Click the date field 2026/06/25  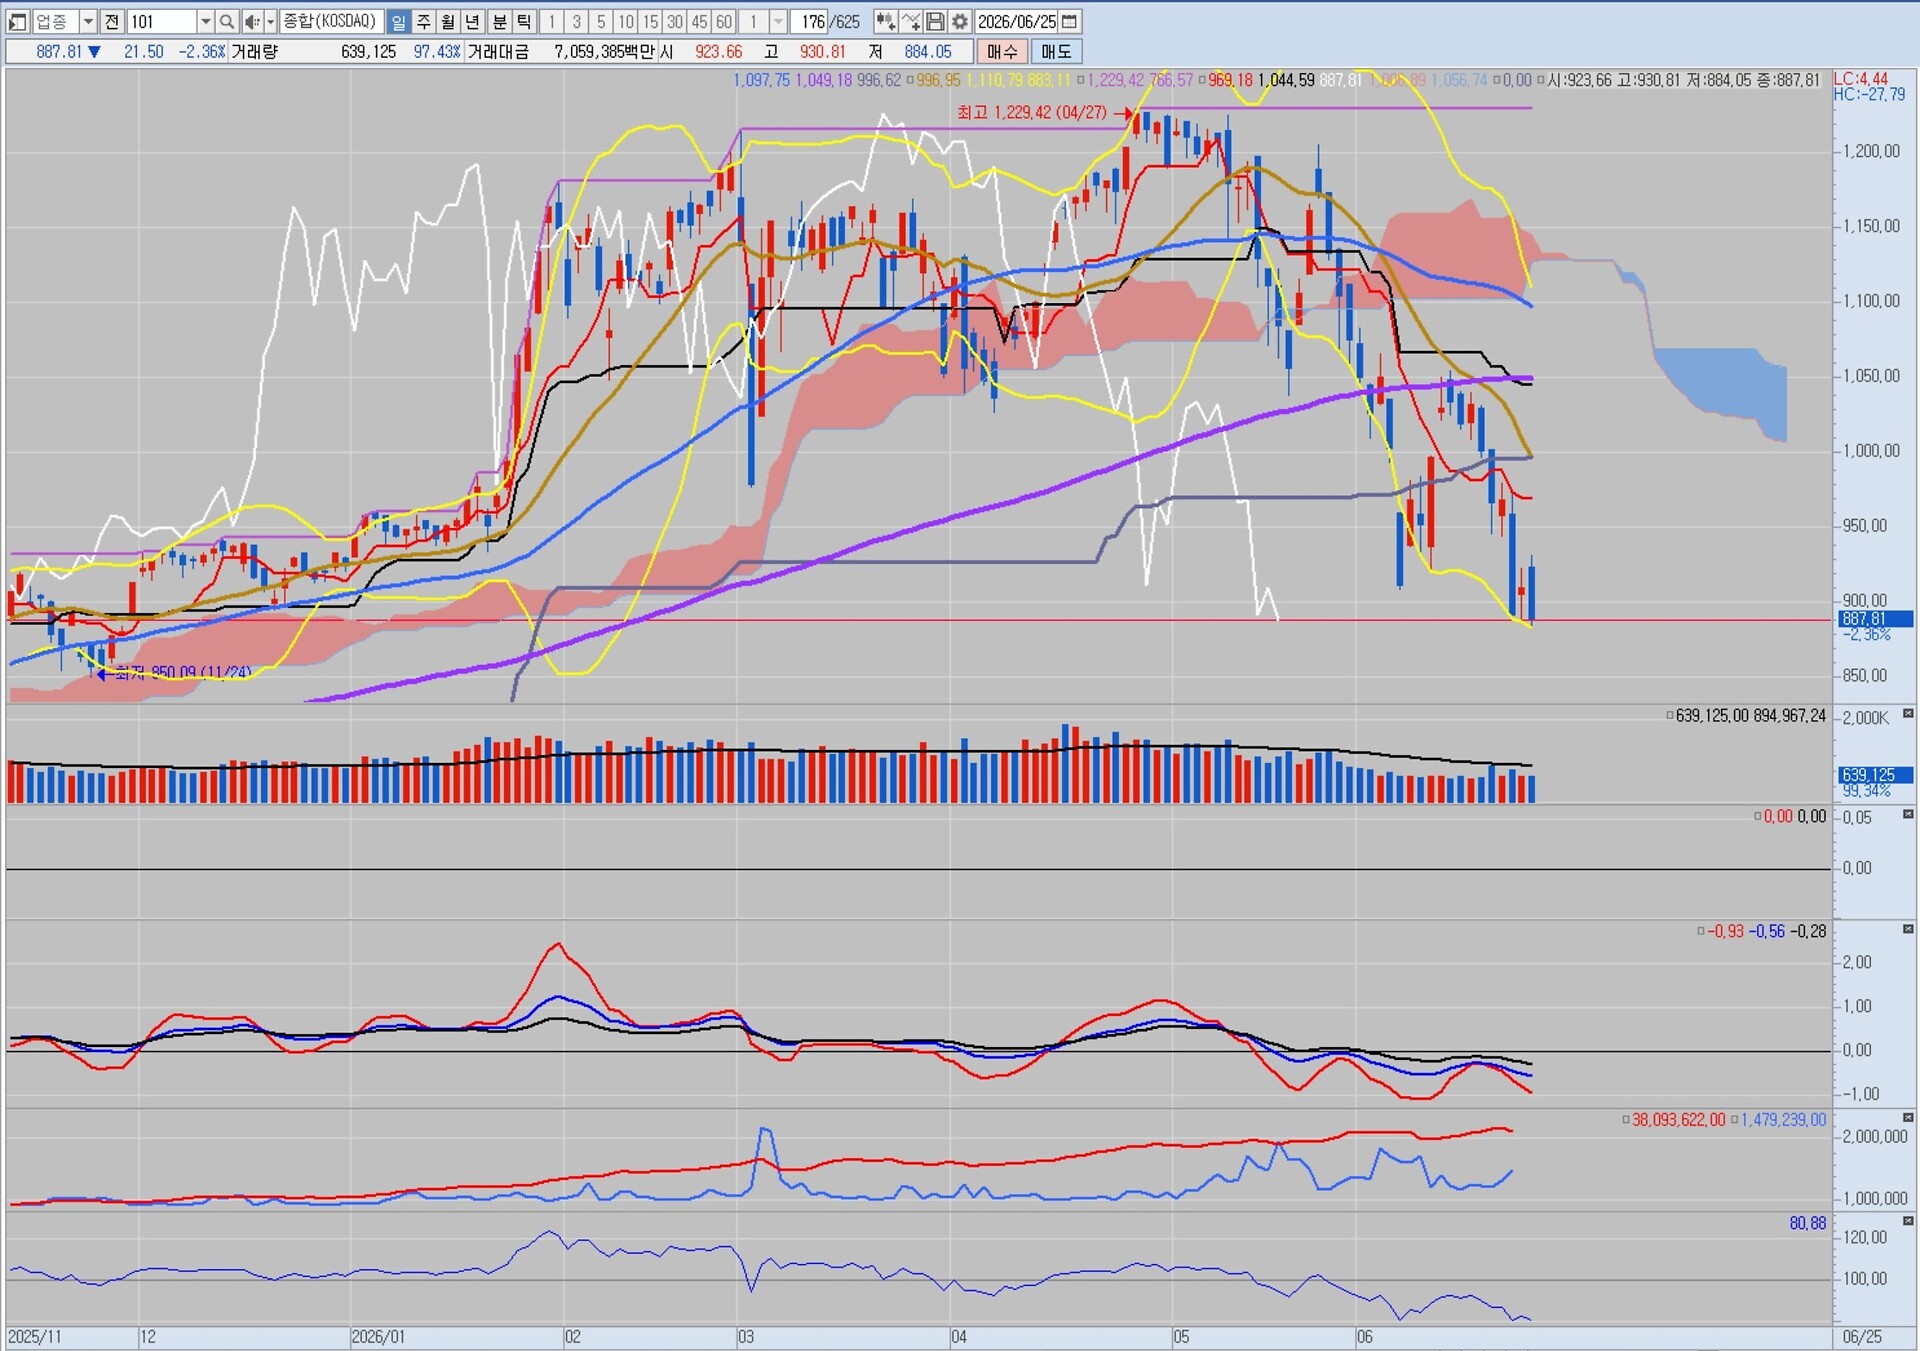(1017, 21)
